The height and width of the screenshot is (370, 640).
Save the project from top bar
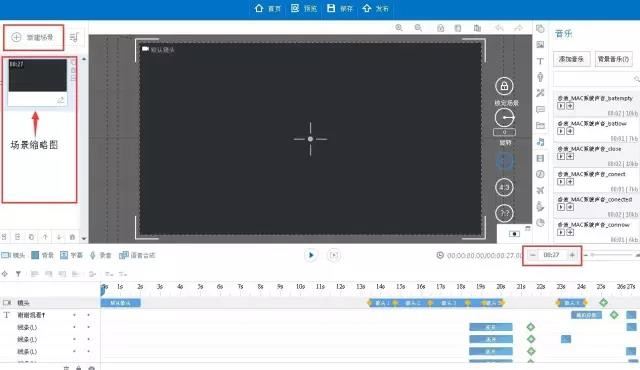coord(340,8)
